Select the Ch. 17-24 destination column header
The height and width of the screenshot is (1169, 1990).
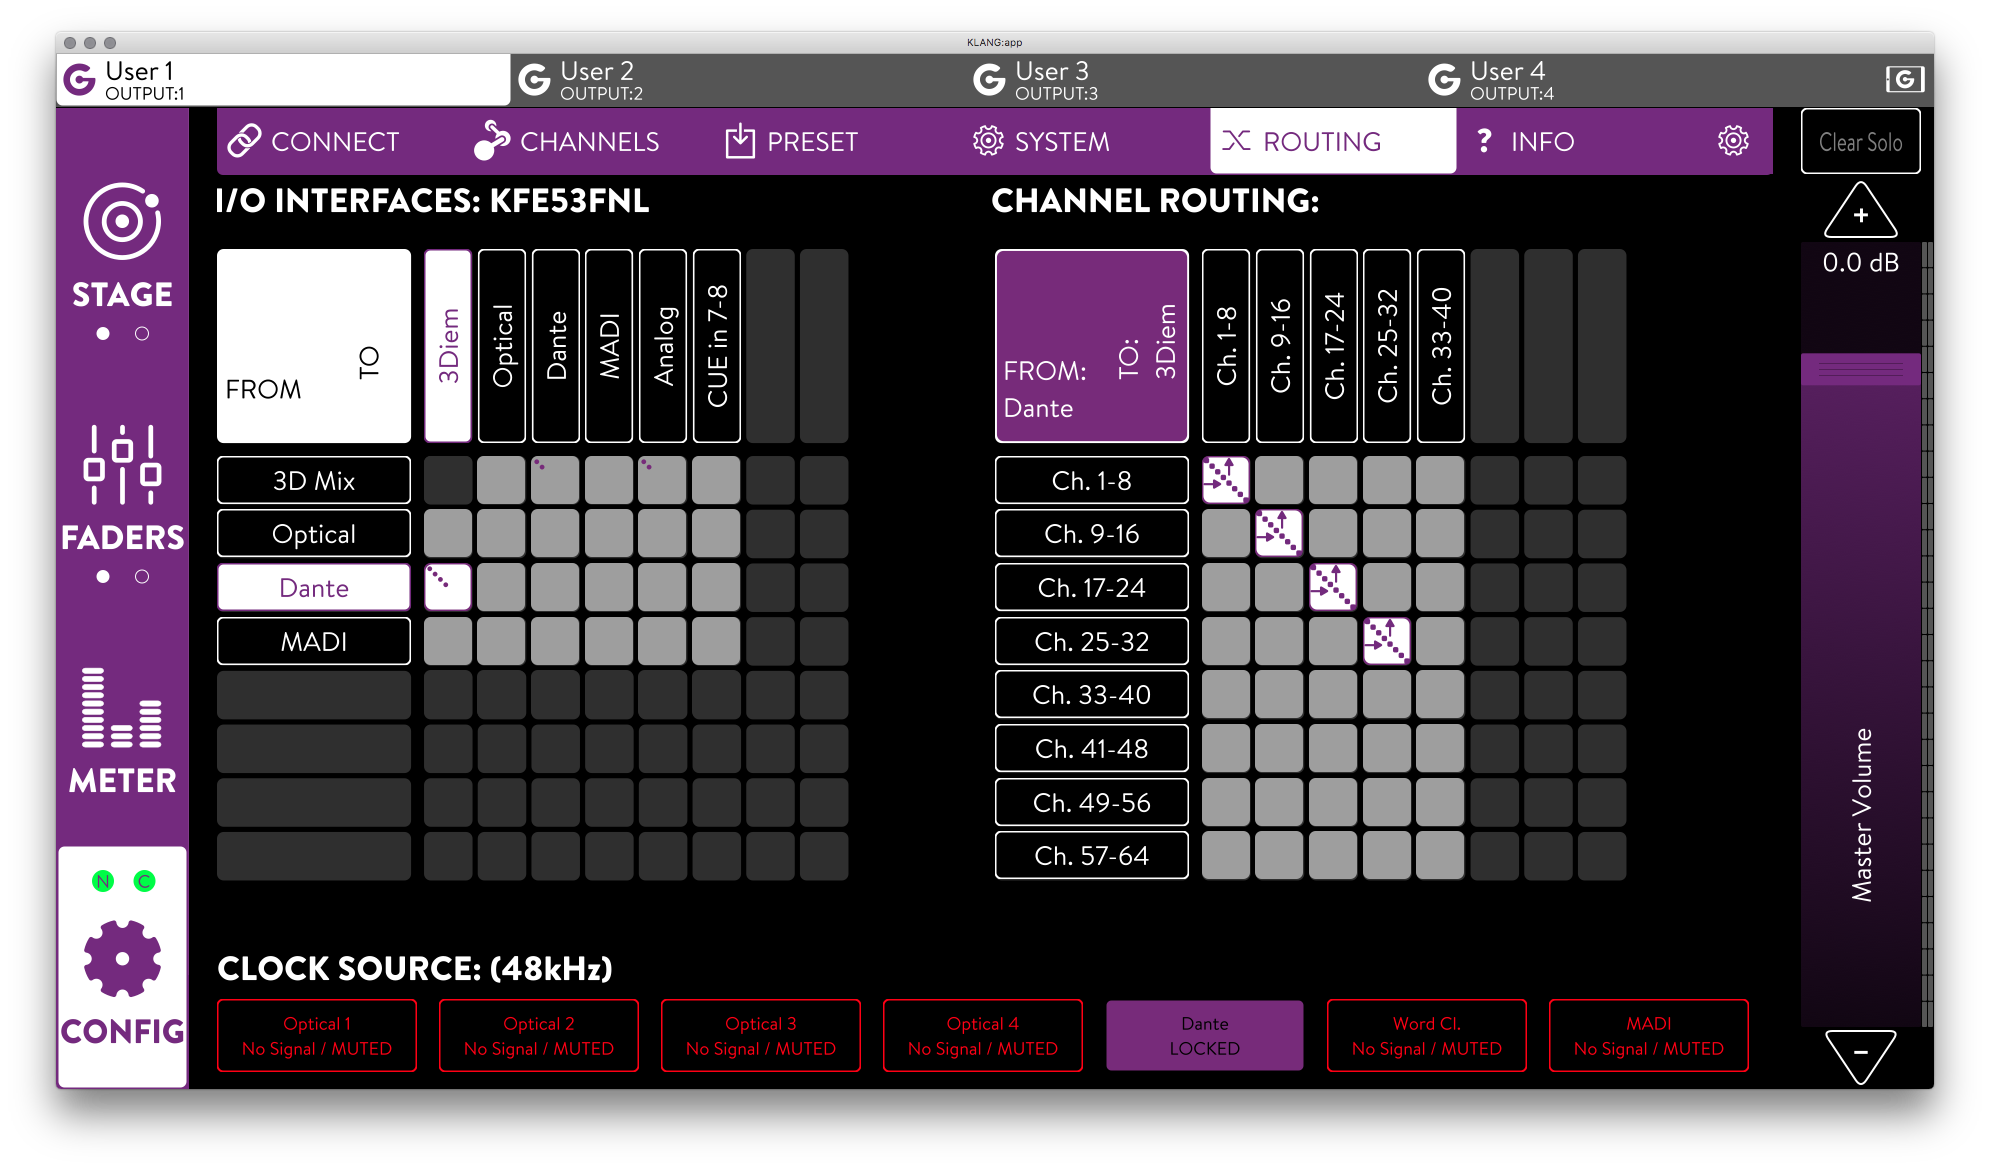pos(1333,346)
